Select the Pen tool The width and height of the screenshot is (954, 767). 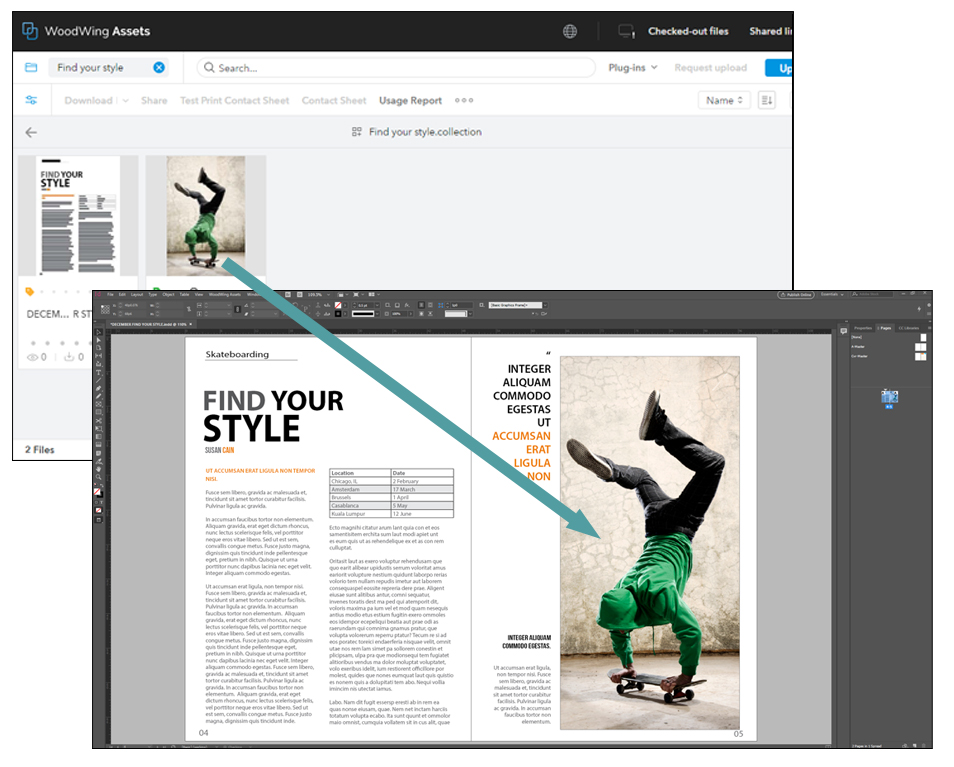coord(97,388)
